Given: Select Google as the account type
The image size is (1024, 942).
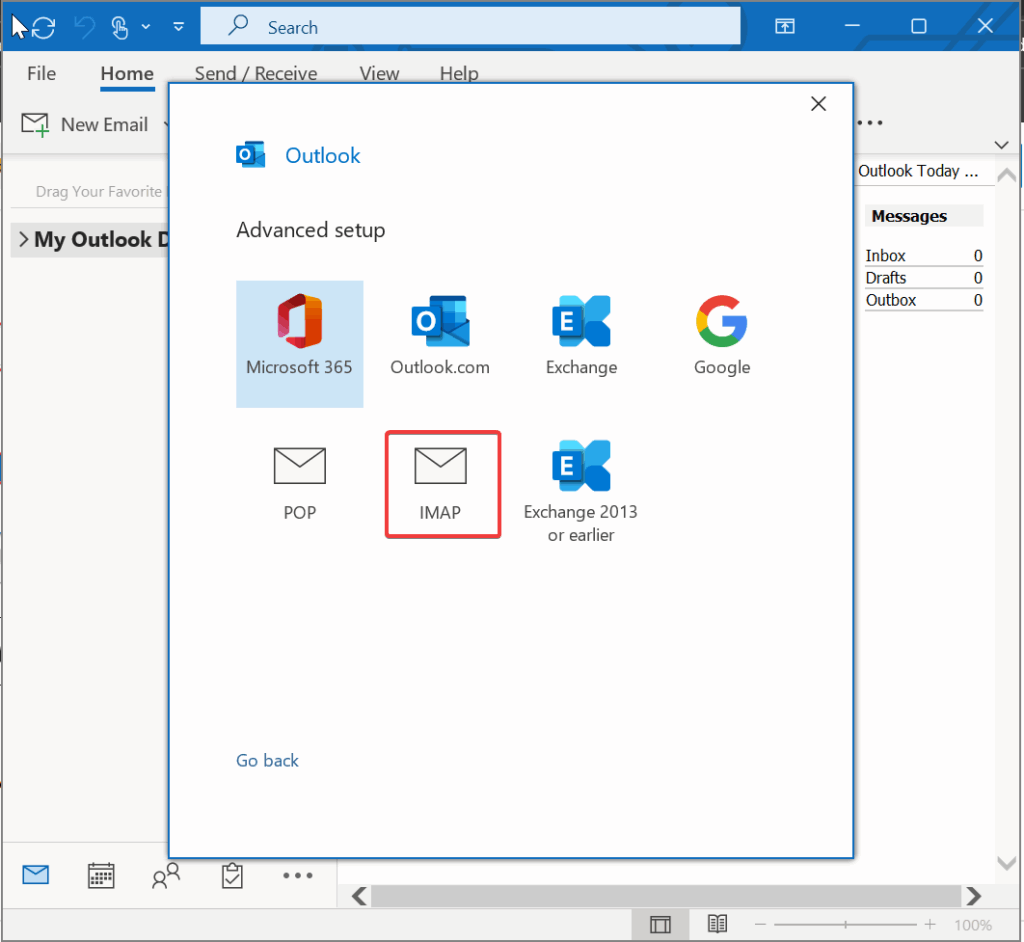Looking at the screenshot, I should pos(722,337).
